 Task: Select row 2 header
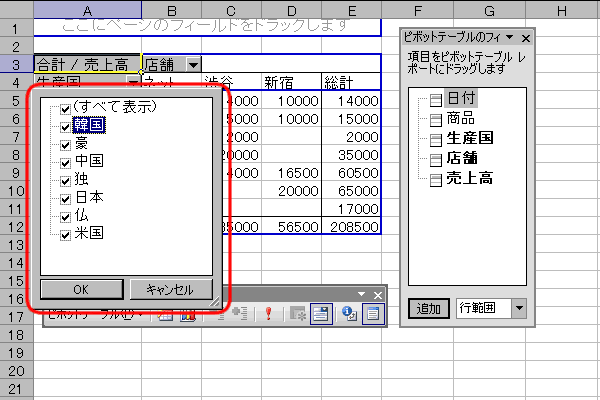tap(16, 47)
